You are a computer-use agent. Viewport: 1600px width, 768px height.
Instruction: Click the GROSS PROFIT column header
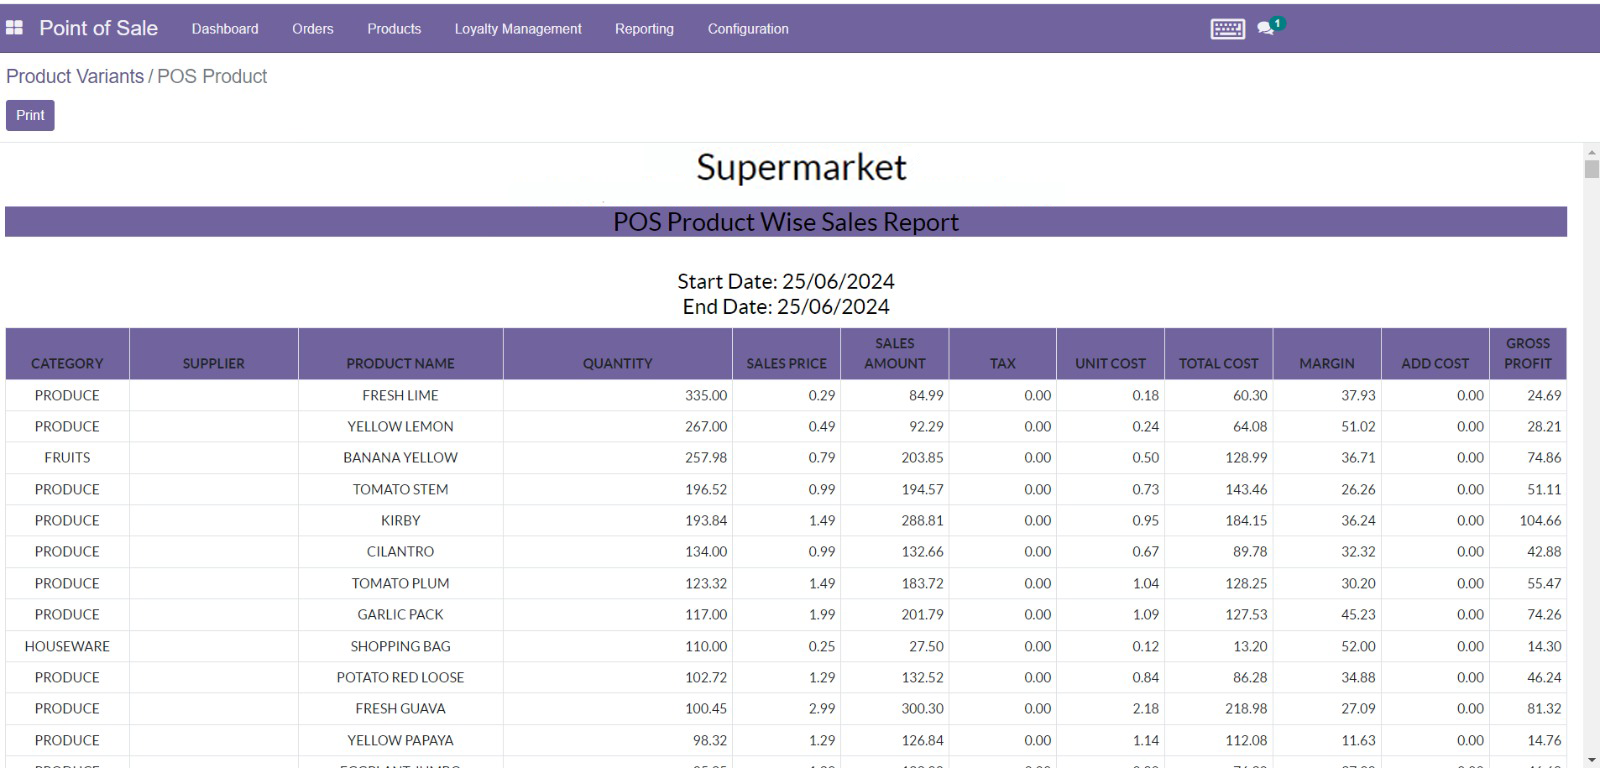[x=1527, y=353]
